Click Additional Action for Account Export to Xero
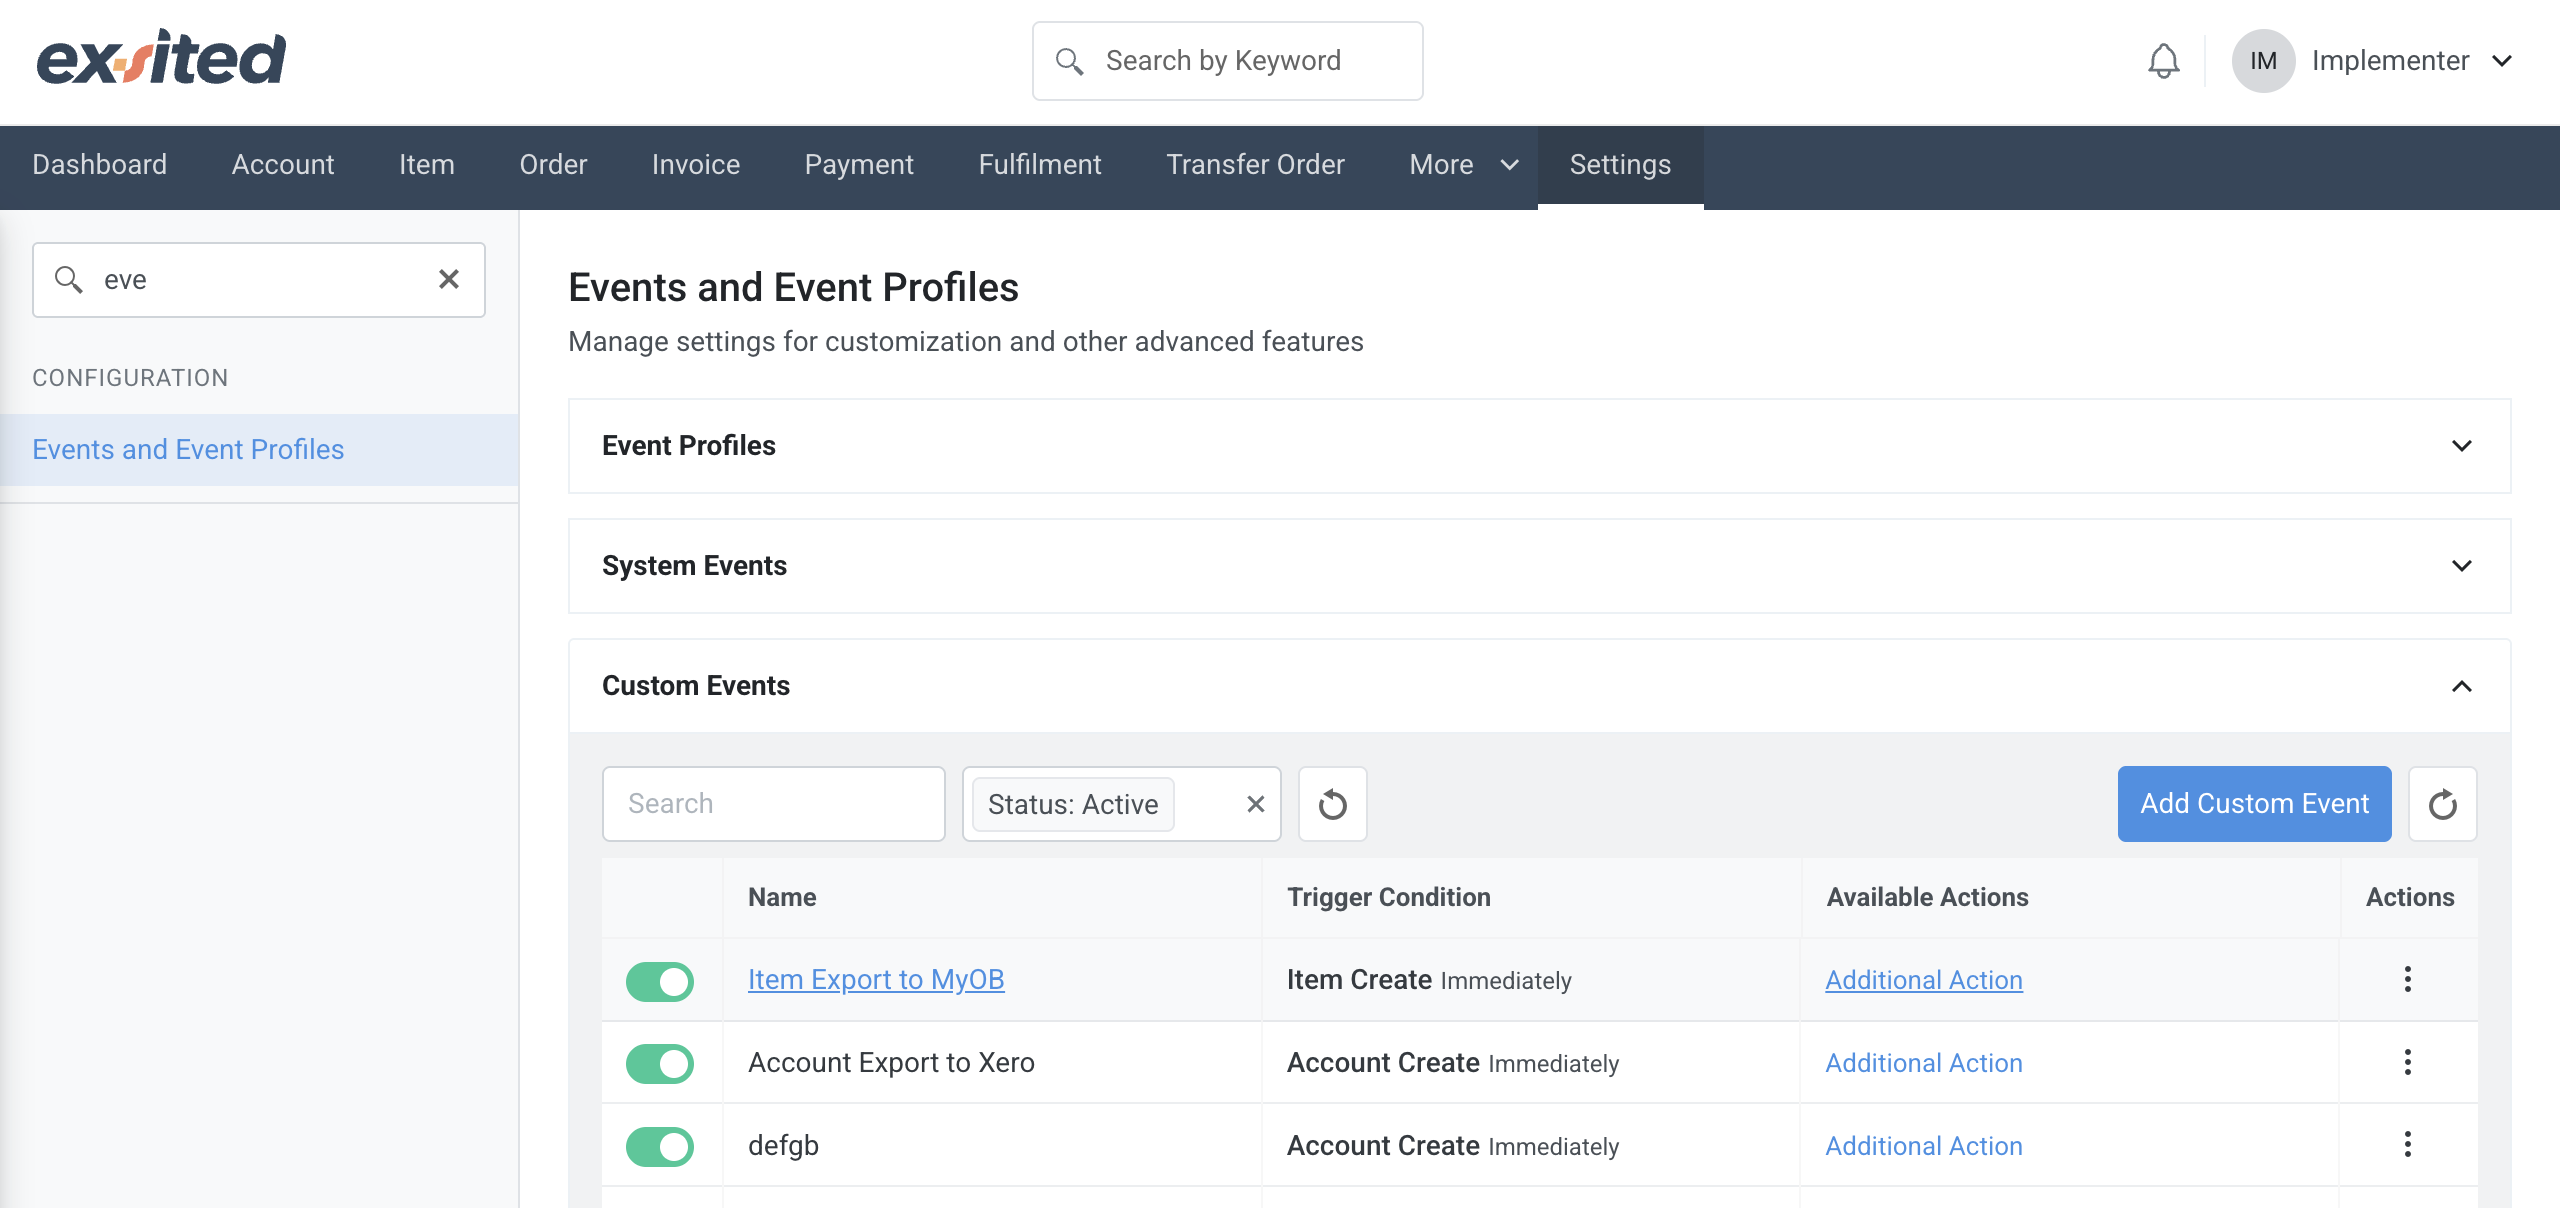 click(x=1924, y=1063)
